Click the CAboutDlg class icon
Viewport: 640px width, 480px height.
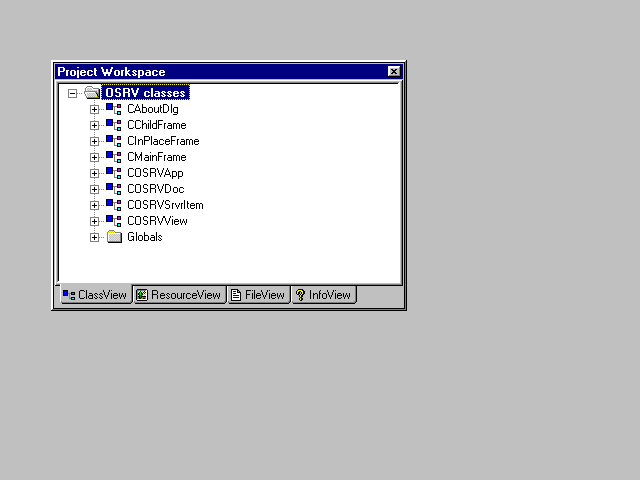click(x=113, y=109)
